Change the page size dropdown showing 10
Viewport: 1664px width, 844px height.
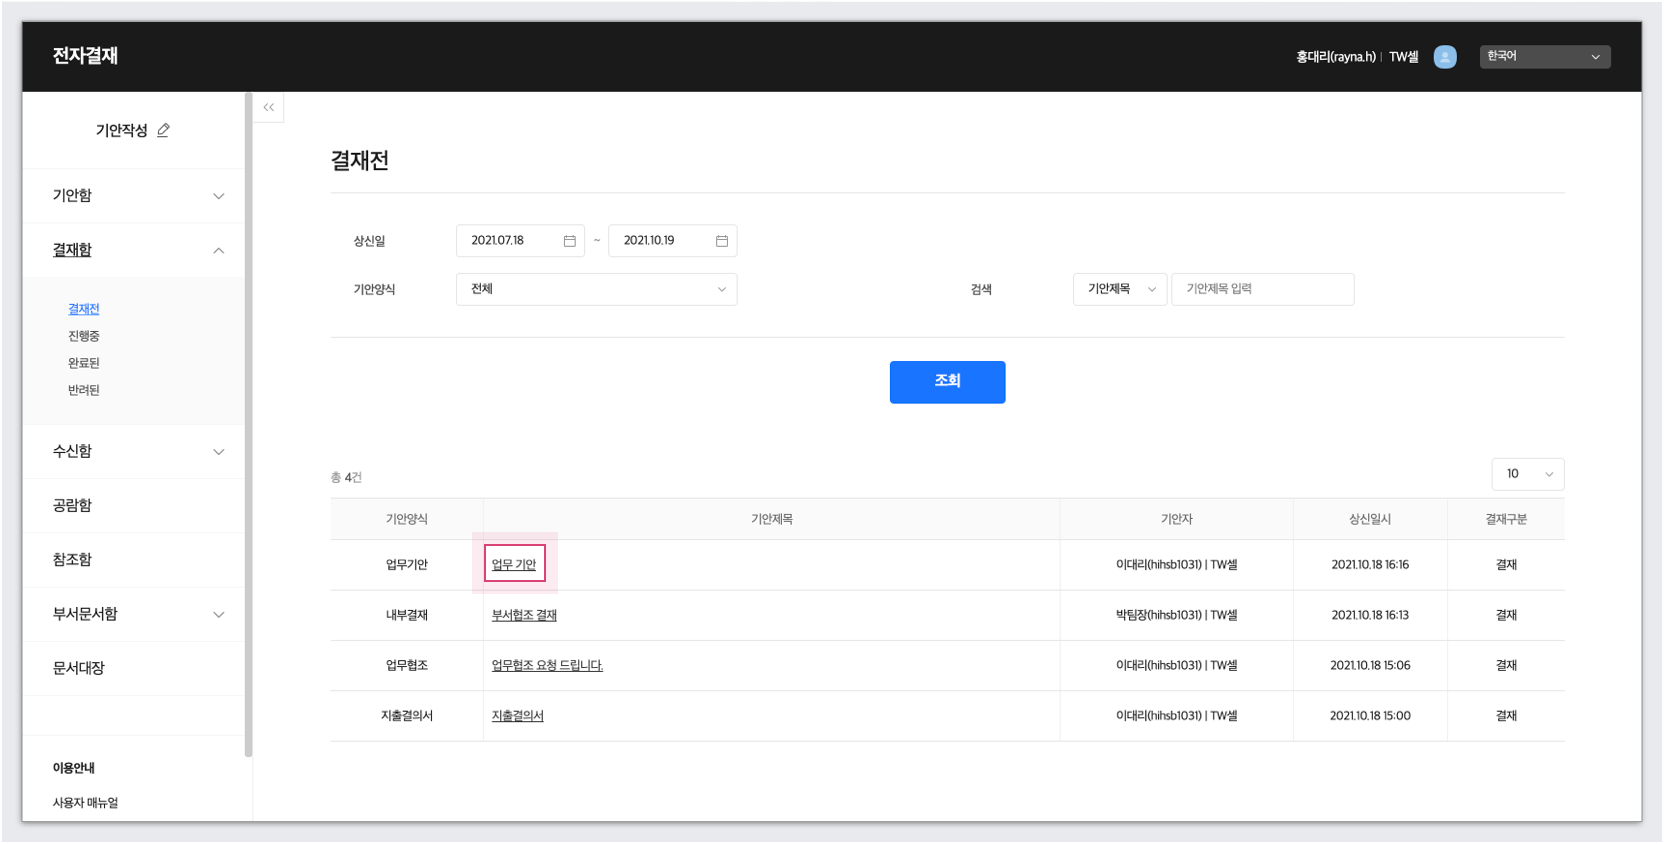(x=1527, y=474)
